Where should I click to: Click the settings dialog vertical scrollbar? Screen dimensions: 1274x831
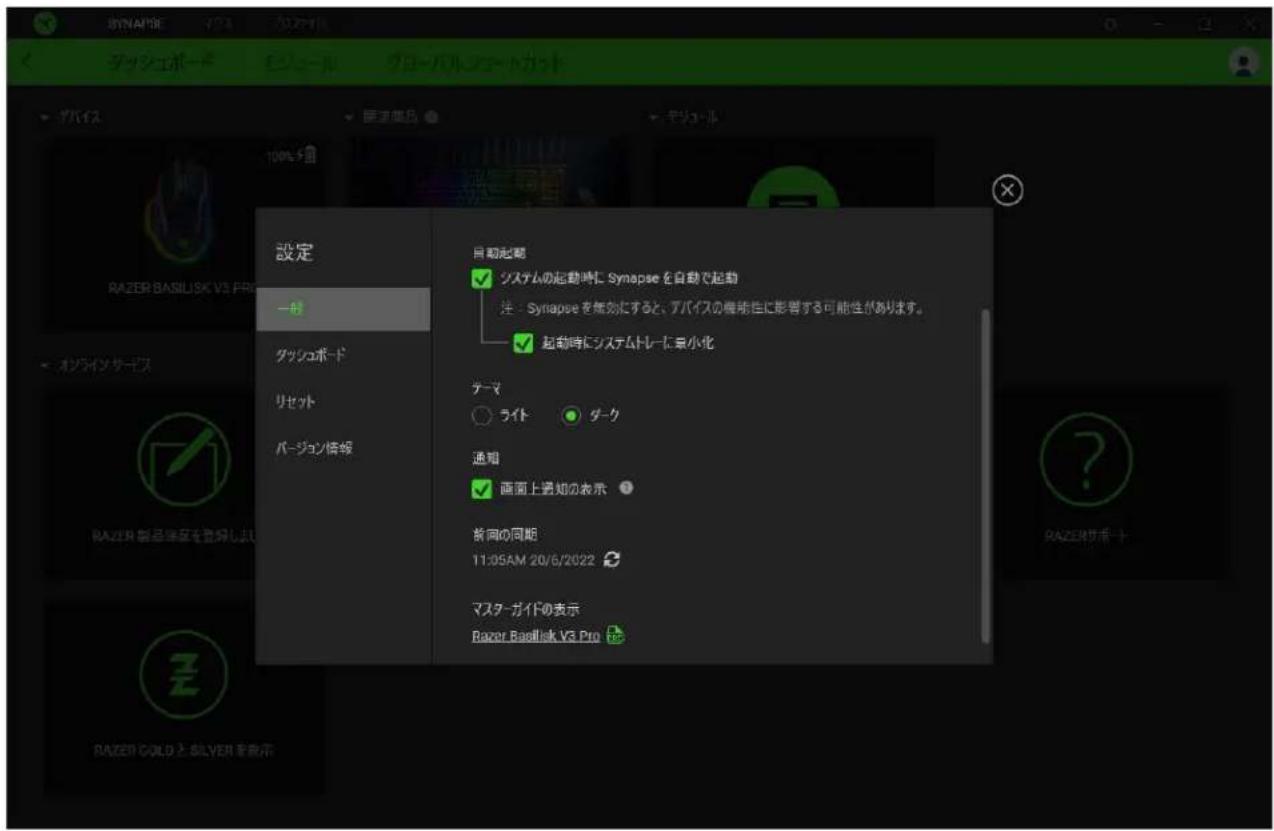click(x=986, y=475)
